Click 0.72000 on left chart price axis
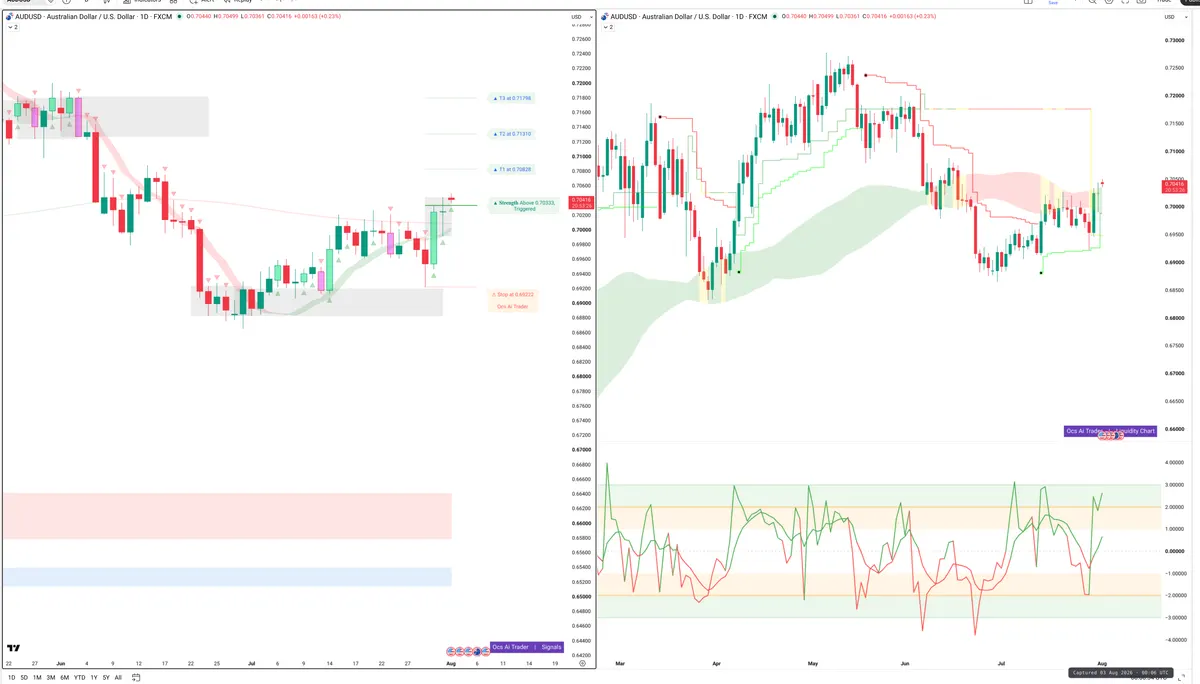Viewport: 1200px width, 684px height. click(580, 83)
